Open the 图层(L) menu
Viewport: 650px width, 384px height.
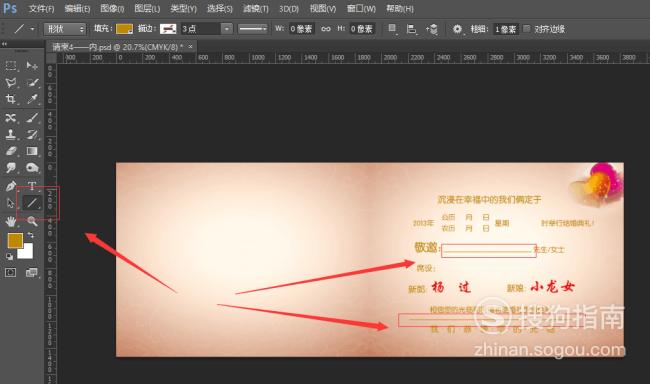tap(147, 8)
